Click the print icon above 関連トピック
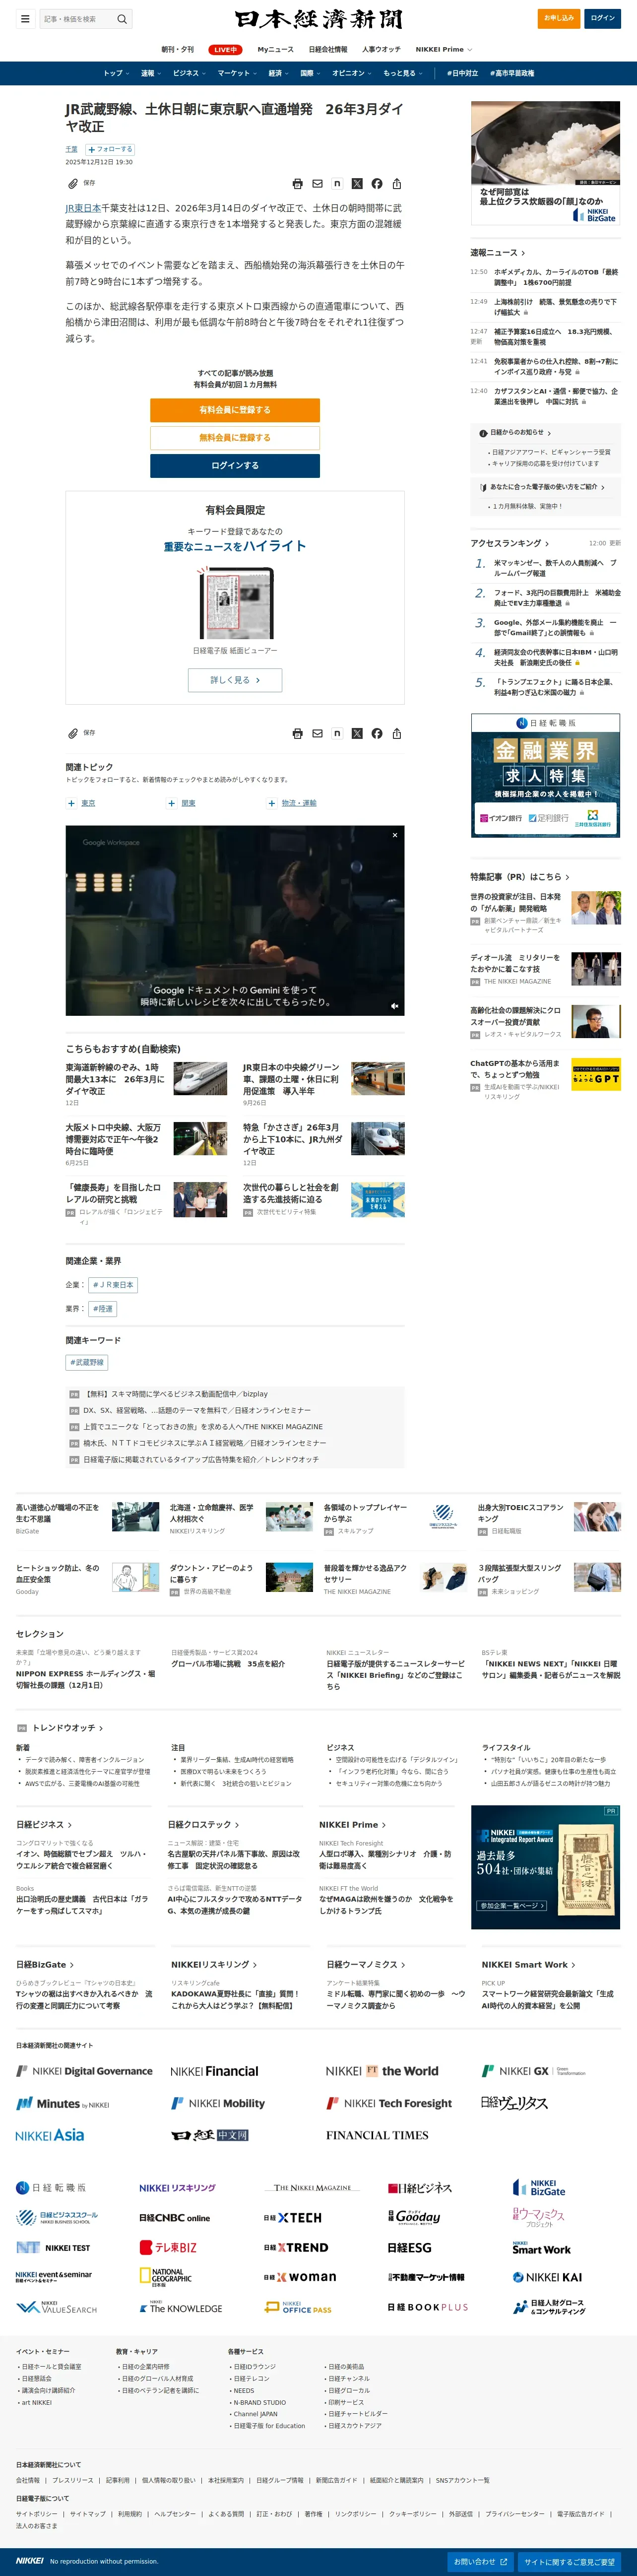 (x=297, y=733)
